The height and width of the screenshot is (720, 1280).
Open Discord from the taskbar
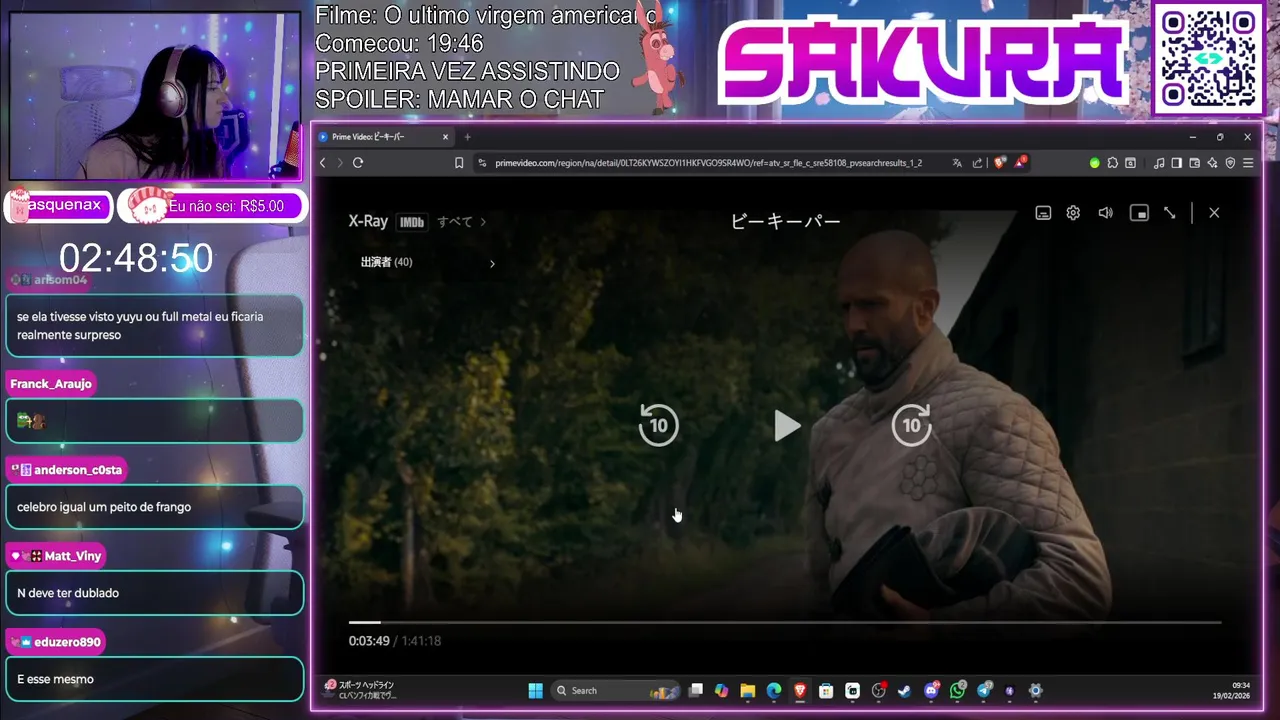932,690
